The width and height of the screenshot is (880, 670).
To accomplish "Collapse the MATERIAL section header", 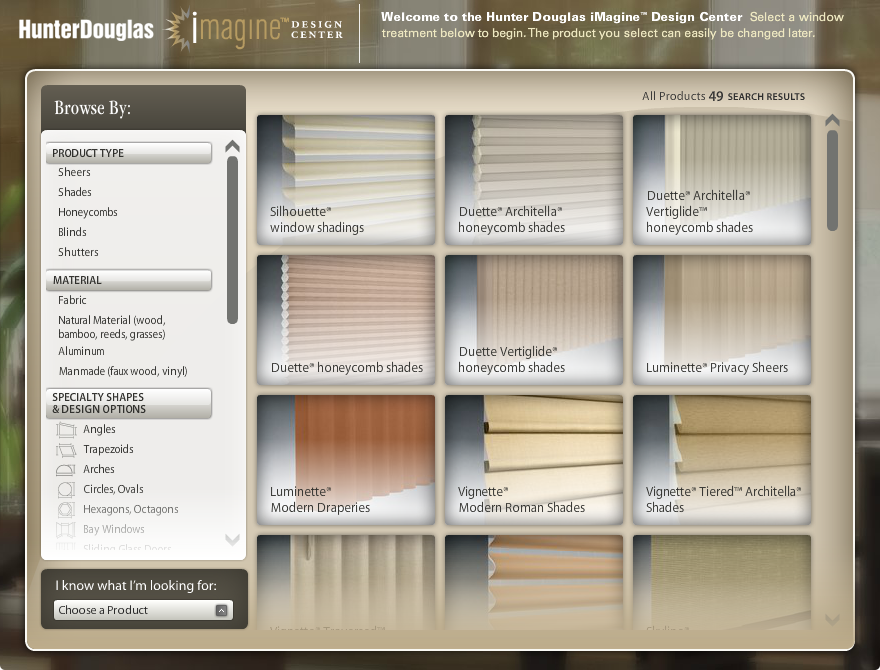I will 129,280.
